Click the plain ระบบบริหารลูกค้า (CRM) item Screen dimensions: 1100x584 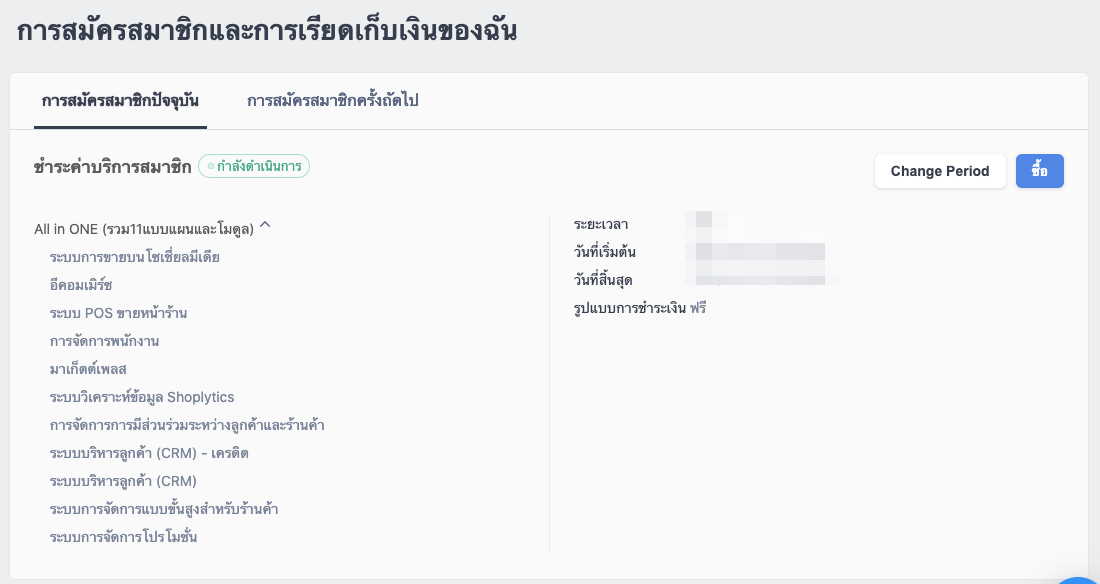pos(123,482)
